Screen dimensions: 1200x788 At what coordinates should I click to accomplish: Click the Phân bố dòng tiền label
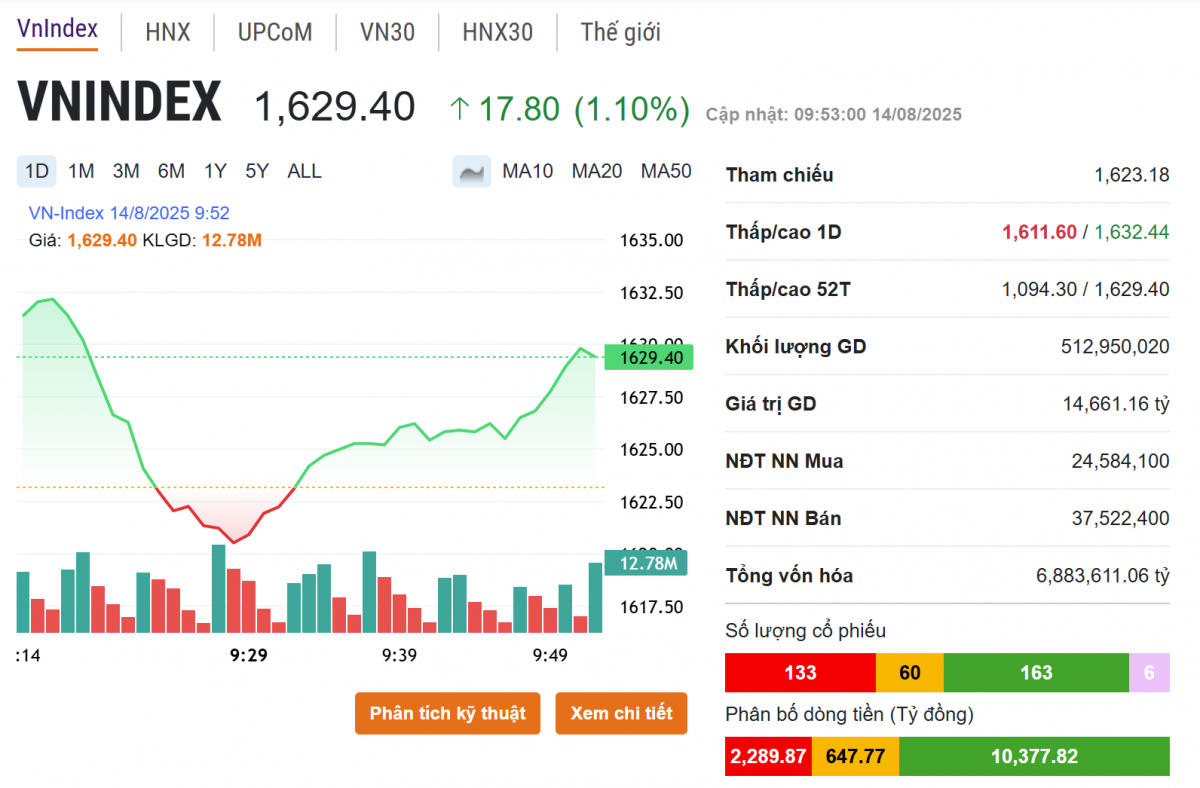click(849, 715)
